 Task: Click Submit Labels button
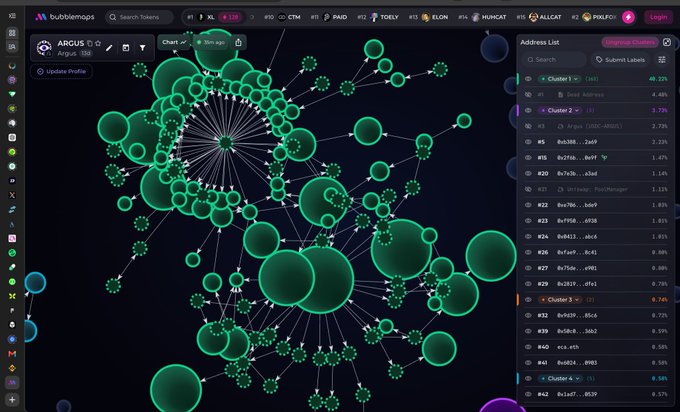click(620, 60)
